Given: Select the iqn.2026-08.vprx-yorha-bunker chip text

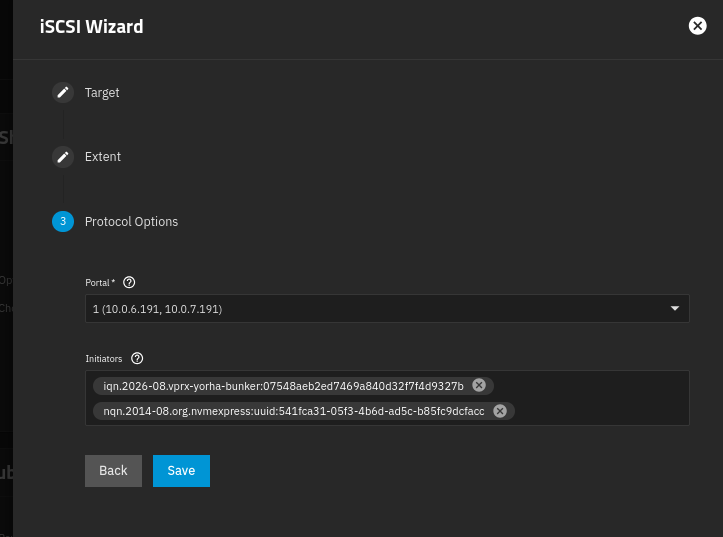Looking at the screenshot, I should click(x=283, y=386).
